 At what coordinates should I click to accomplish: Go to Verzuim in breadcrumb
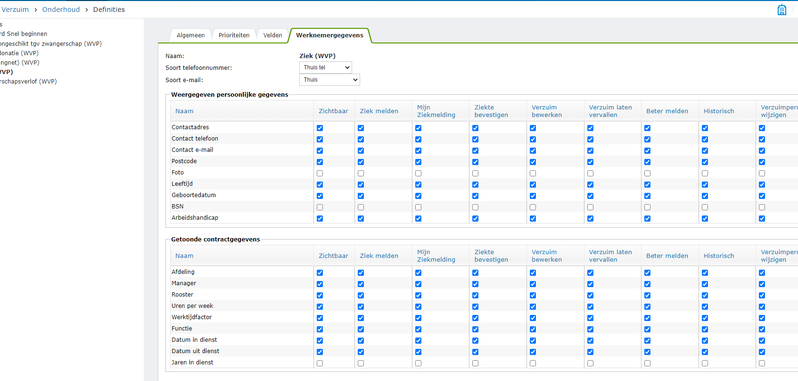[15, 9]
